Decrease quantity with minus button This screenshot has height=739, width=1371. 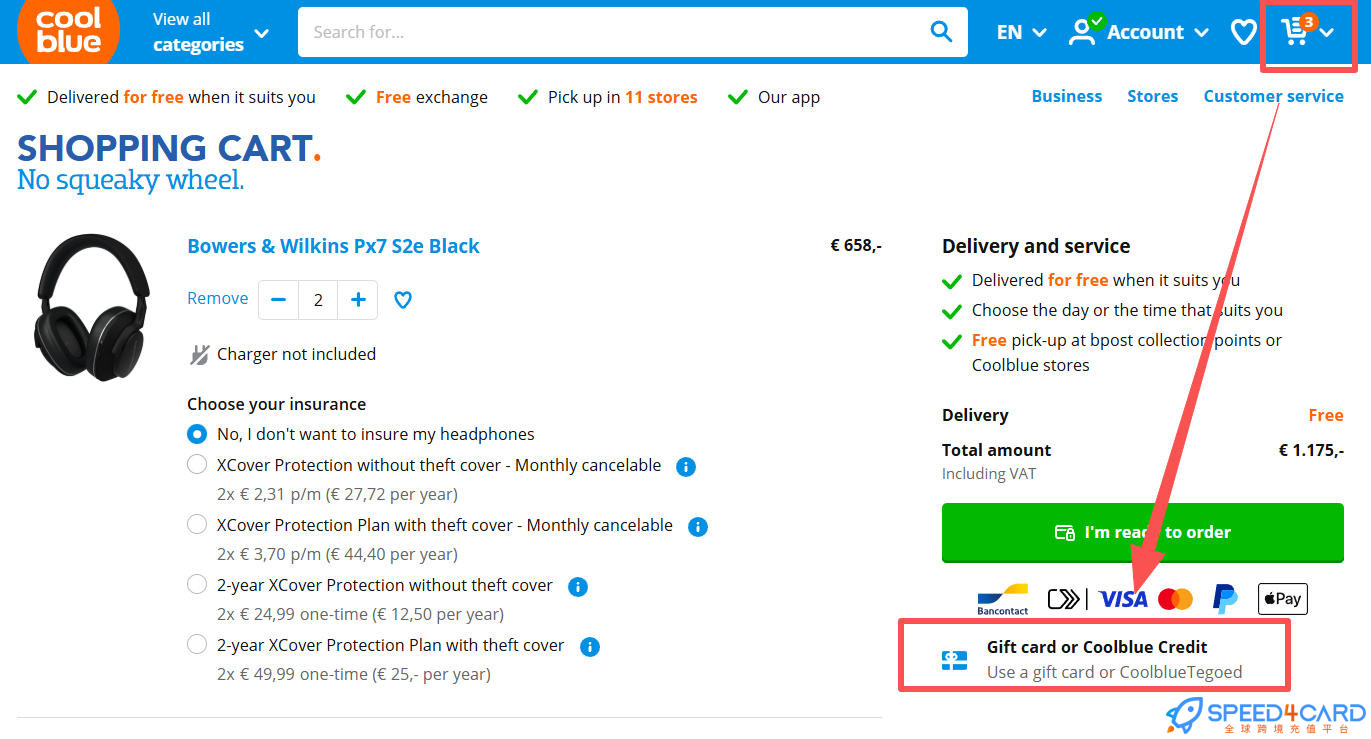279,299
